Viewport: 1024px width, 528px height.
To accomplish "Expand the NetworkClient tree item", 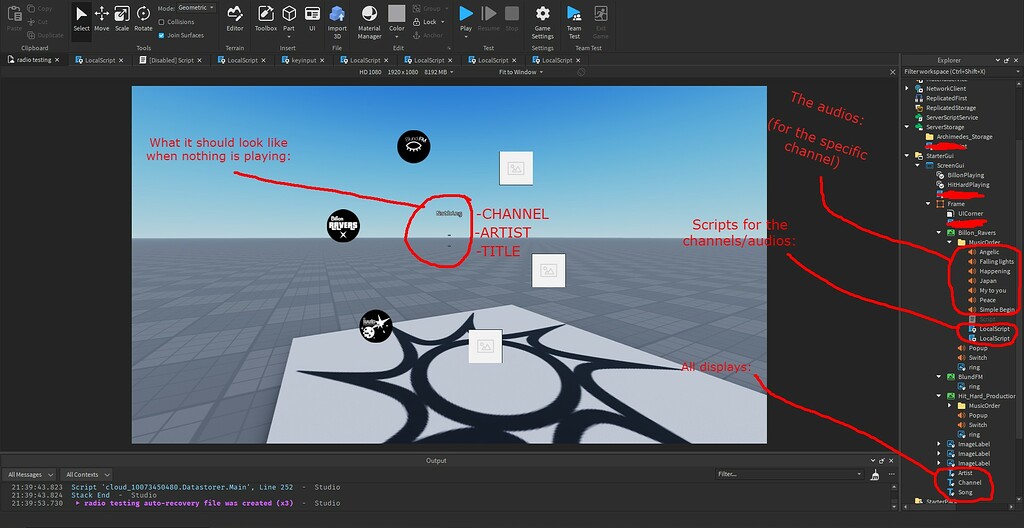I will [908, 88].
